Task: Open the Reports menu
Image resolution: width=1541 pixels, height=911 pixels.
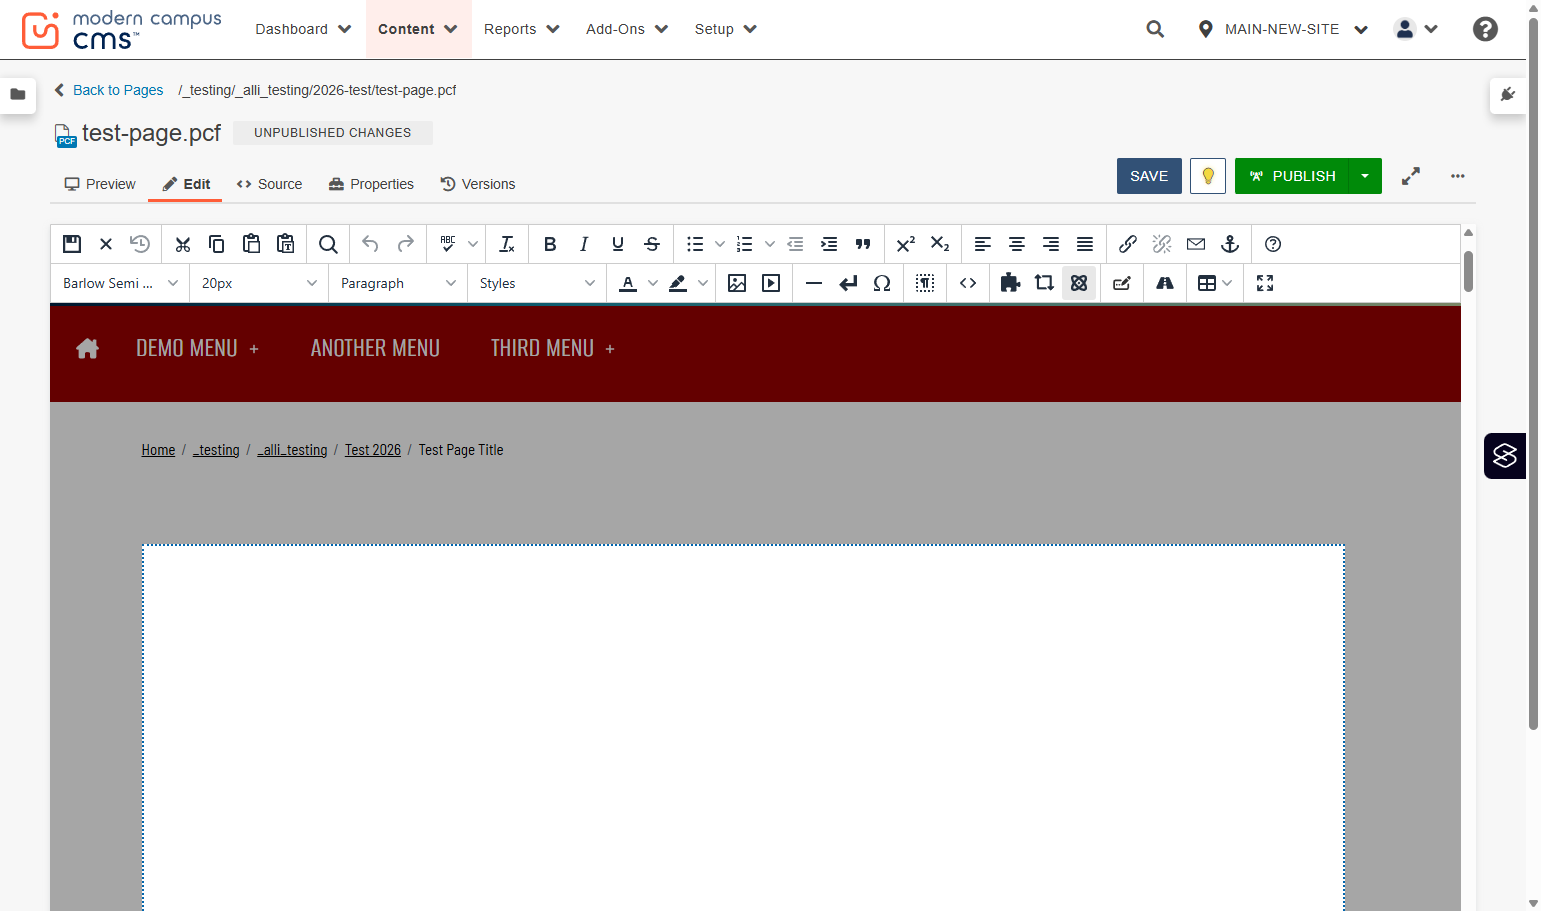Action: click(x=521, y=29)
